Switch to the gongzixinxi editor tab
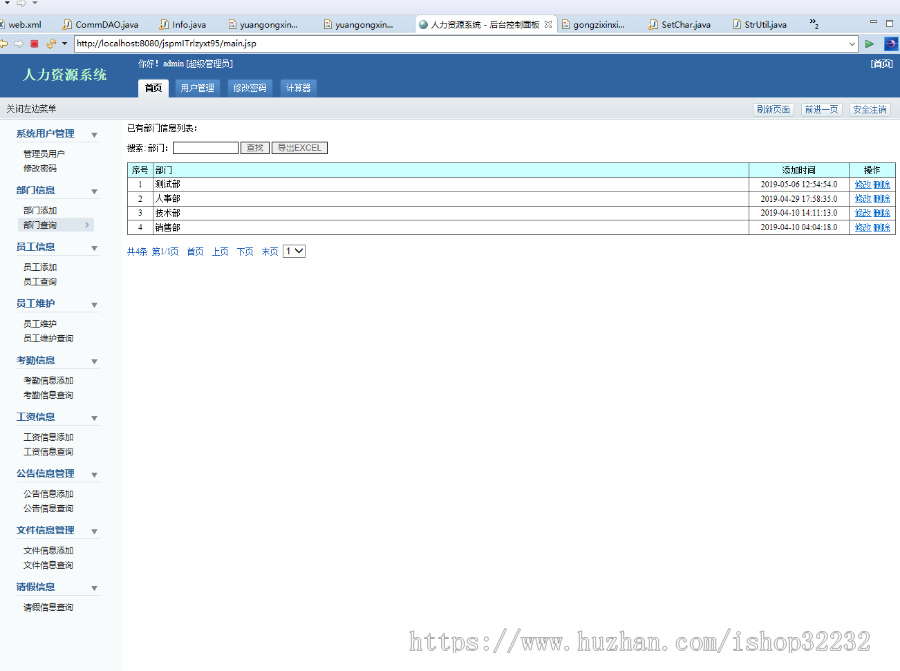The width and height of the screenshot is (900, 671). click(593, 25)
